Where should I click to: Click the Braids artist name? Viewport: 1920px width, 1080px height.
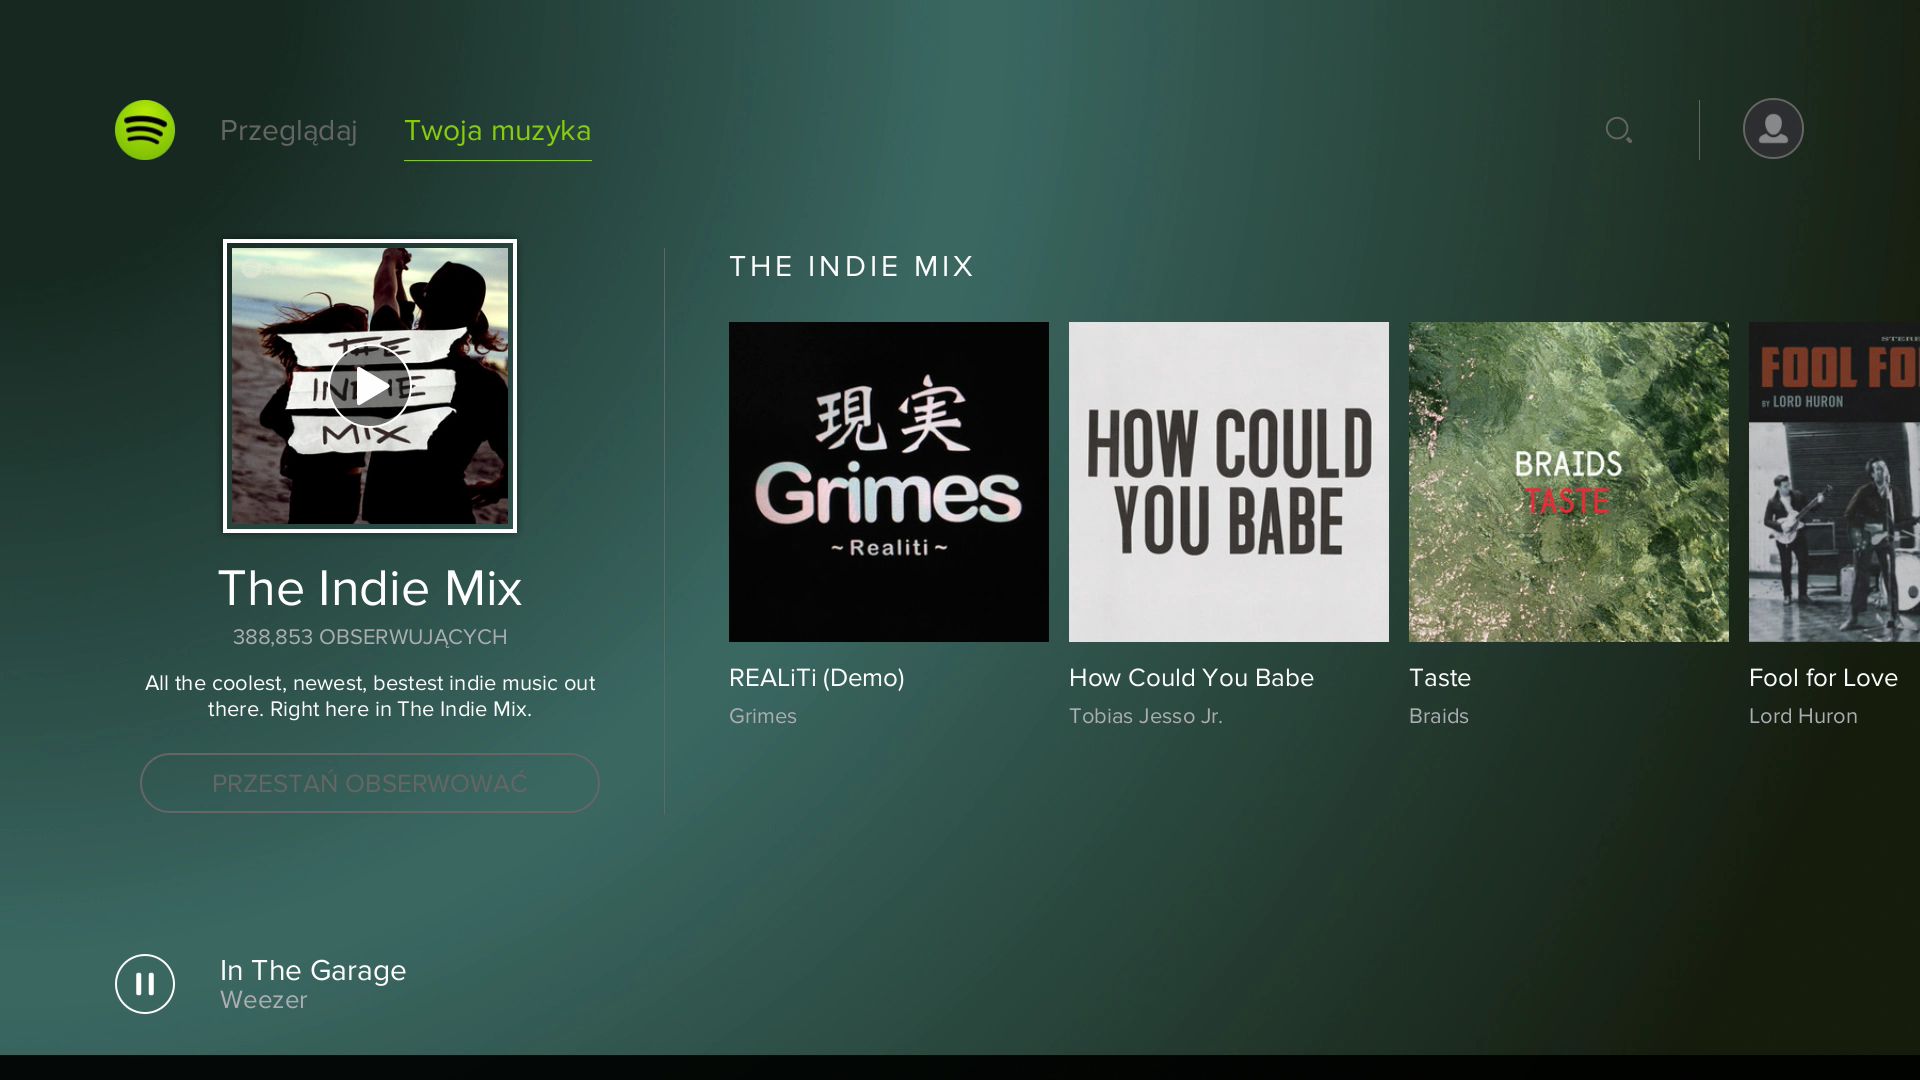1438,716
